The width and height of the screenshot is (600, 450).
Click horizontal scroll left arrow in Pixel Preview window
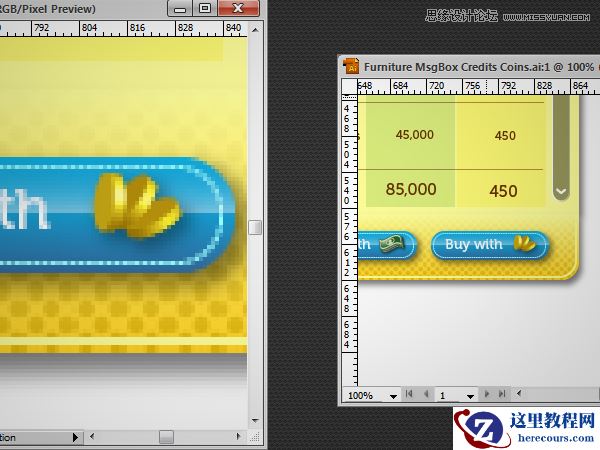click(92, 437)
